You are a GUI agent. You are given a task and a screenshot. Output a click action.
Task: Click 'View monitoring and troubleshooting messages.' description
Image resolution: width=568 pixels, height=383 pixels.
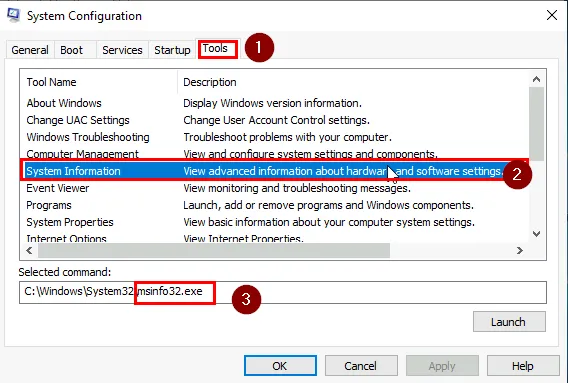pyautogui.click(x=297, y=188)
